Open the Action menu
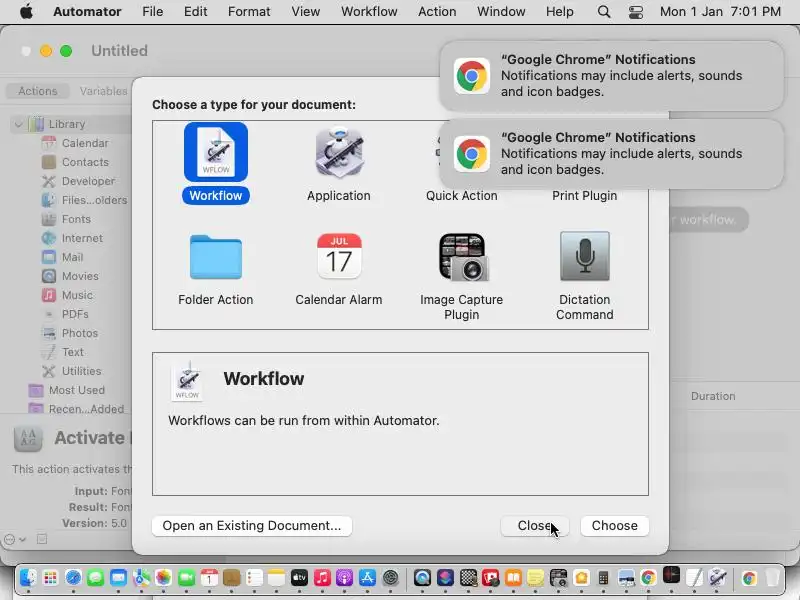Image resolution: width=800 pixels, height=600 pixels. 437,11
